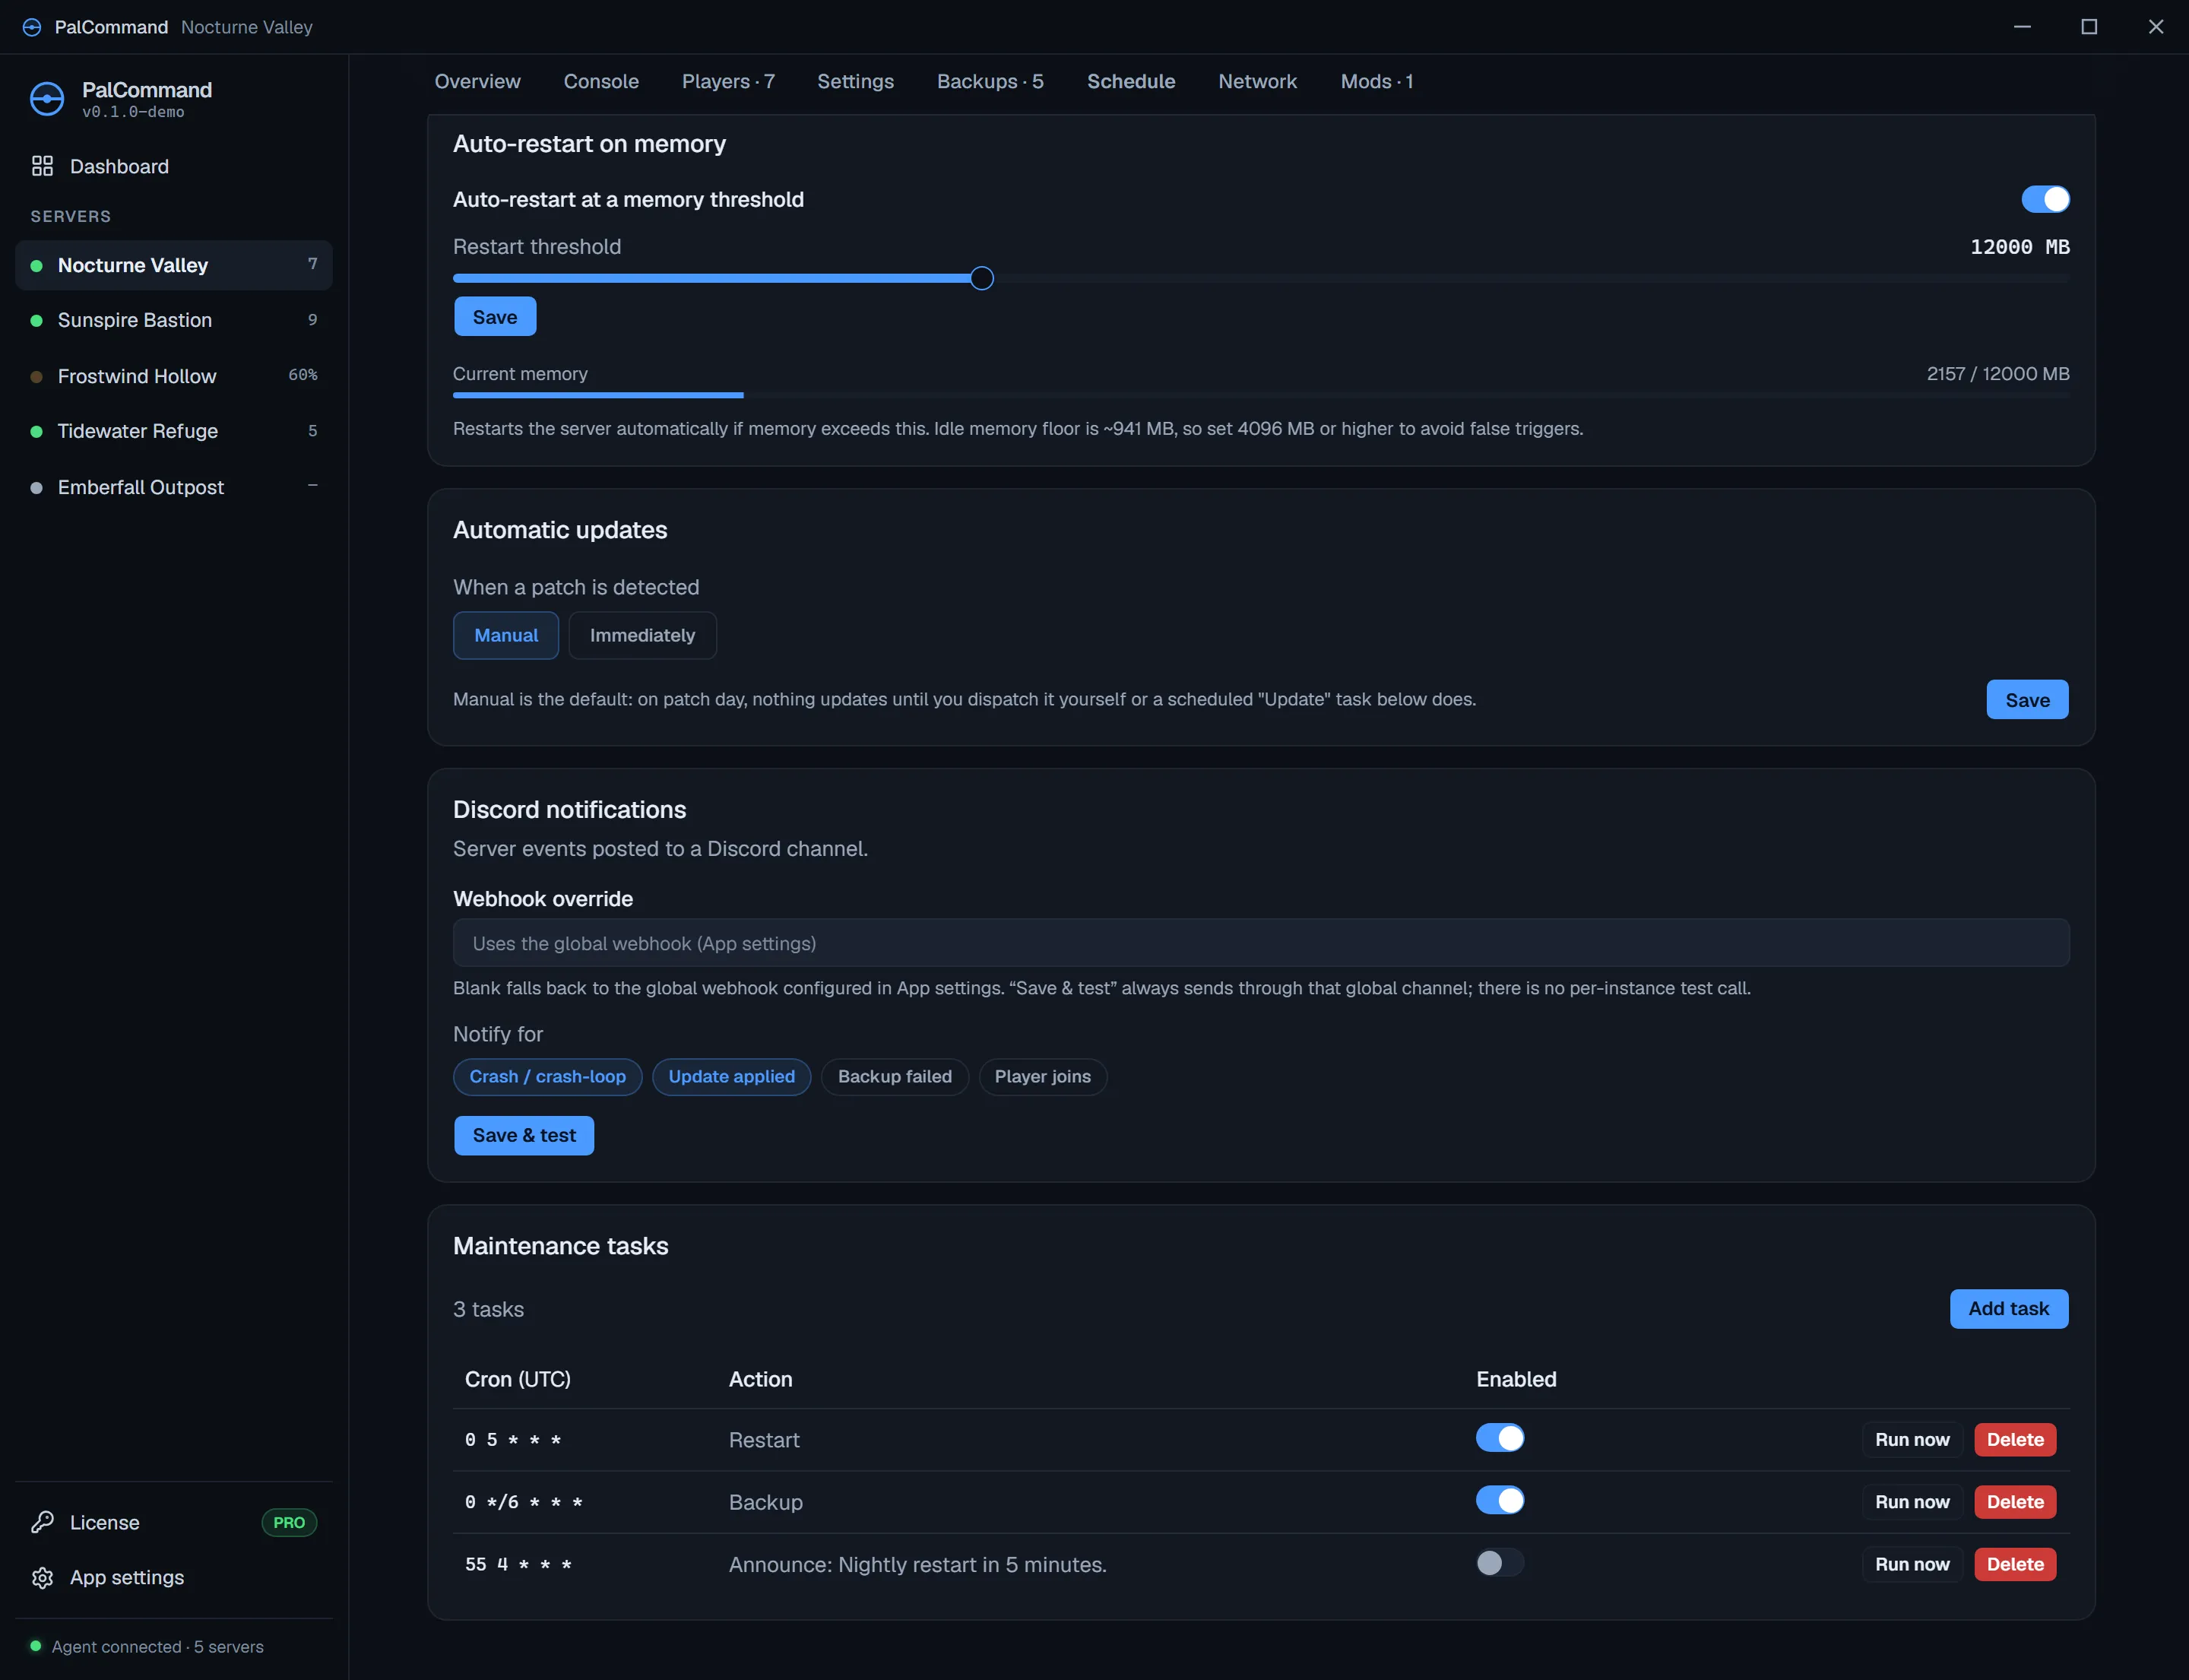The image size is (2189, 1680).
Task: Click the '12000 MB' threshold value
Action: (x=2019, y=247)
